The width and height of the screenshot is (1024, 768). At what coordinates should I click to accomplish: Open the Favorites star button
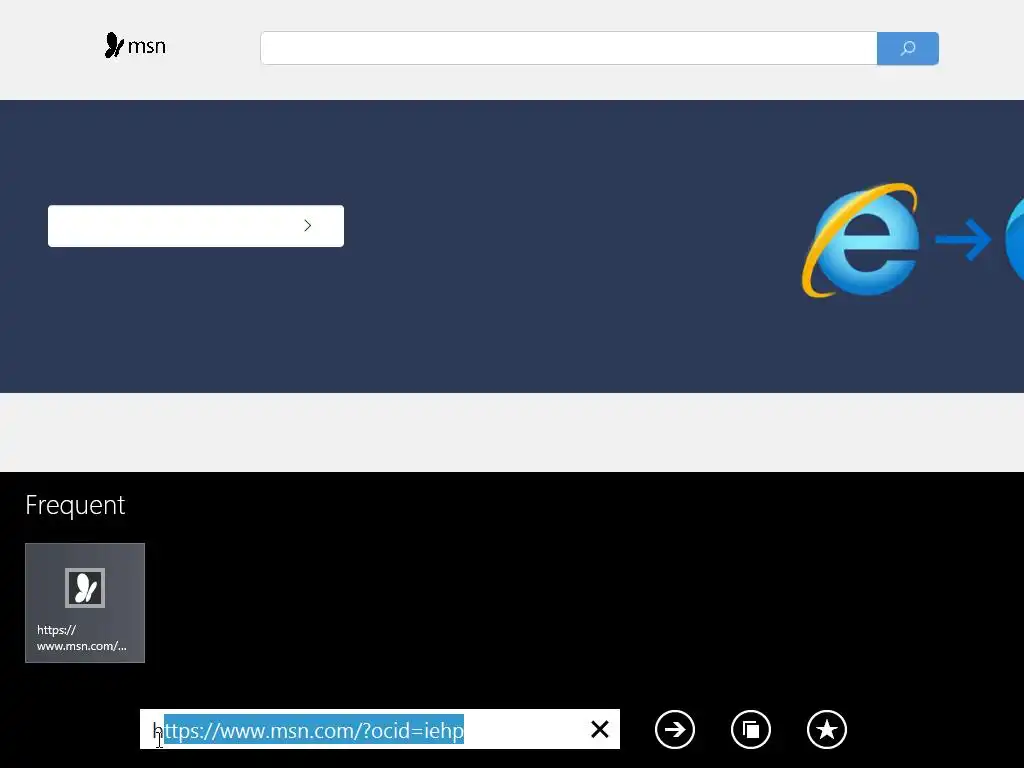click(827, 729)
